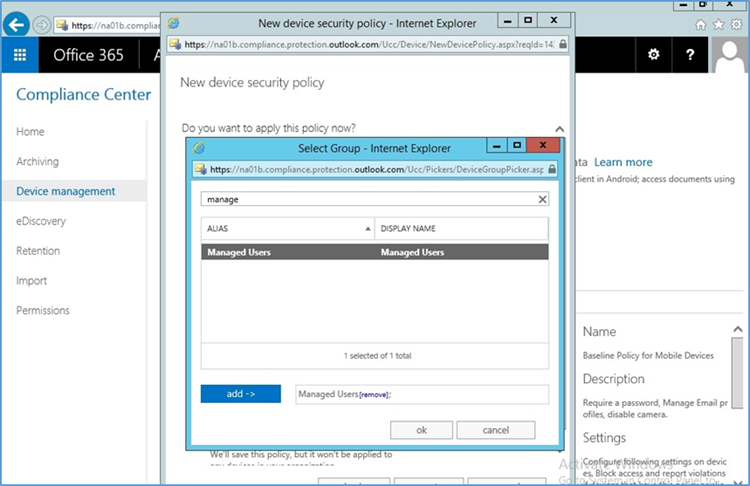The height and width of the screenshot is (486, 750).
Task: Click the browser back arrow button
Action: (17, 25)
